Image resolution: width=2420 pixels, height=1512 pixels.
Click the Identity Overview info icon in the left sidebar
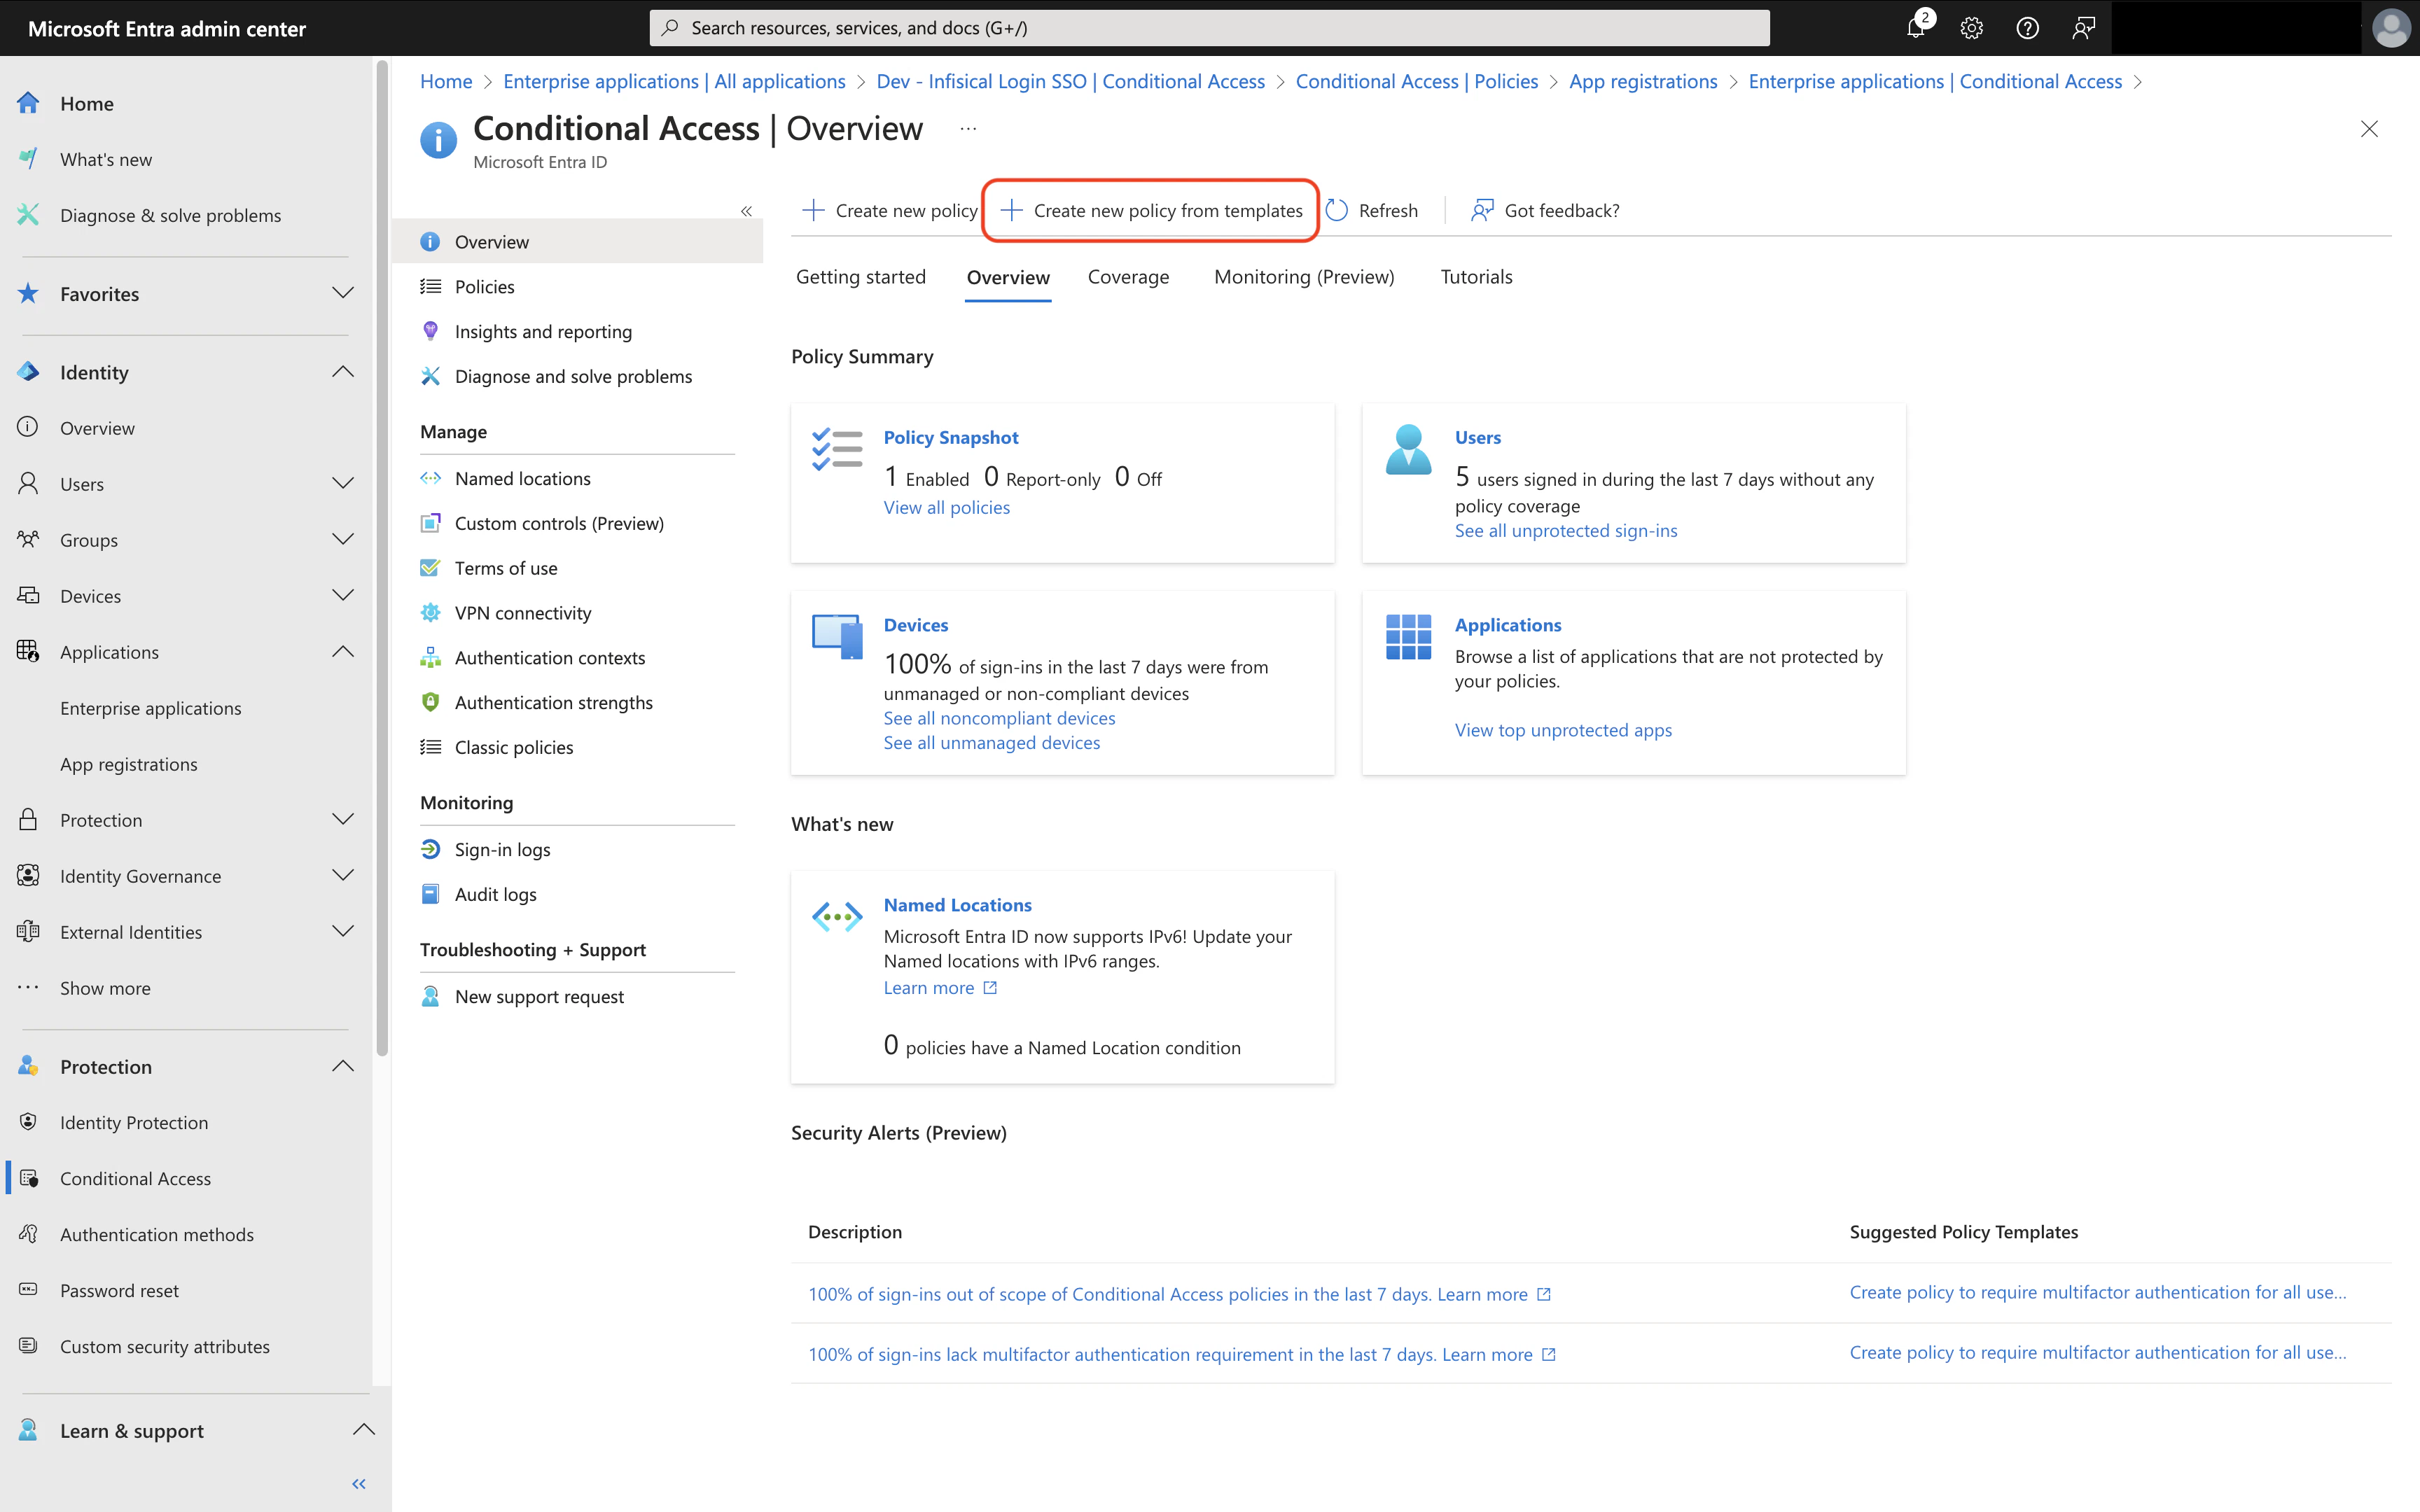point(28,427)
